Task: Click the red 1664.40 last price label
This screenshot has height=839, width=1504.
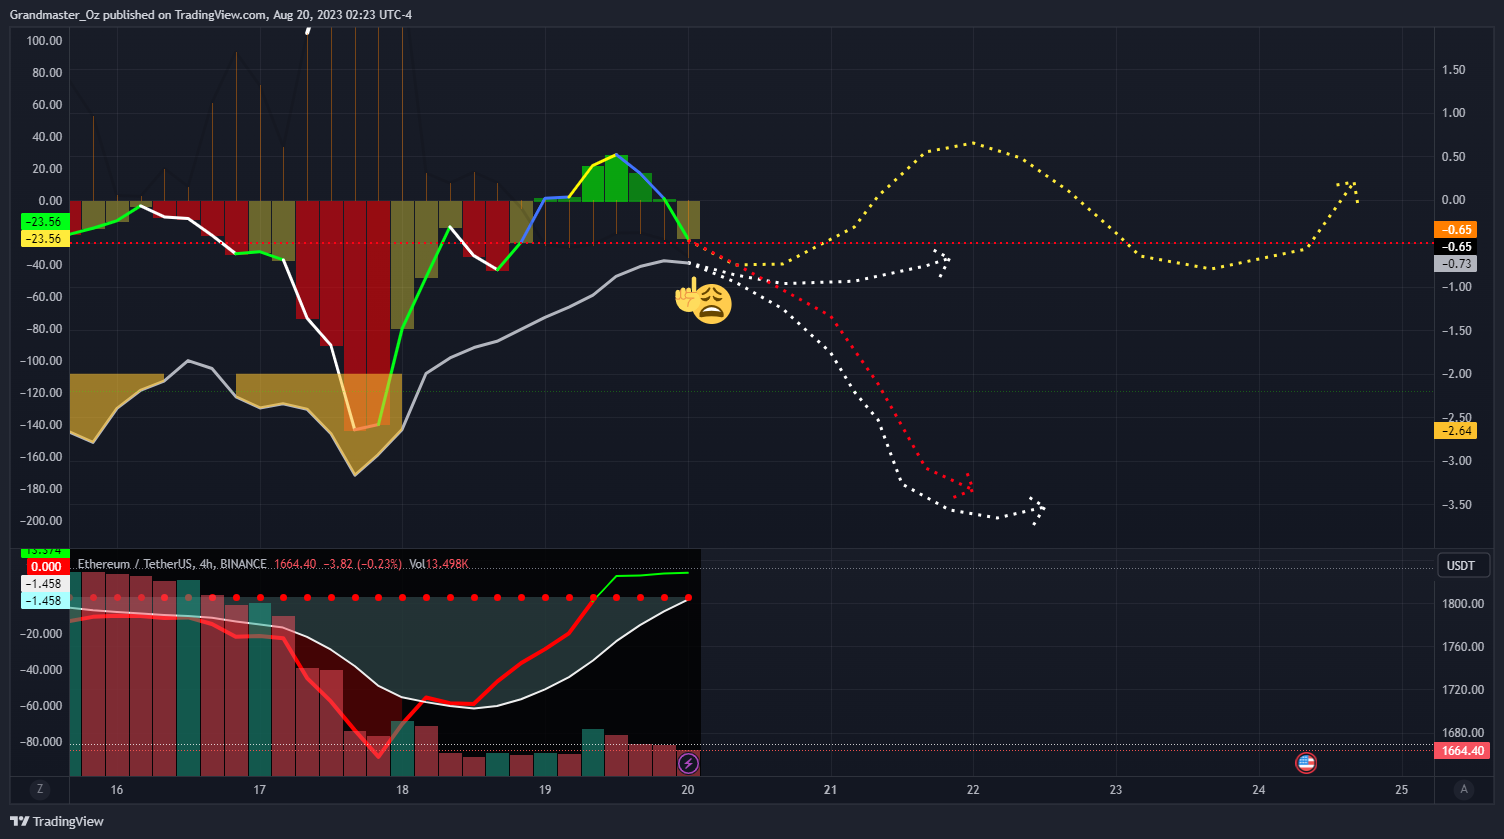Action: [1462, 751]
